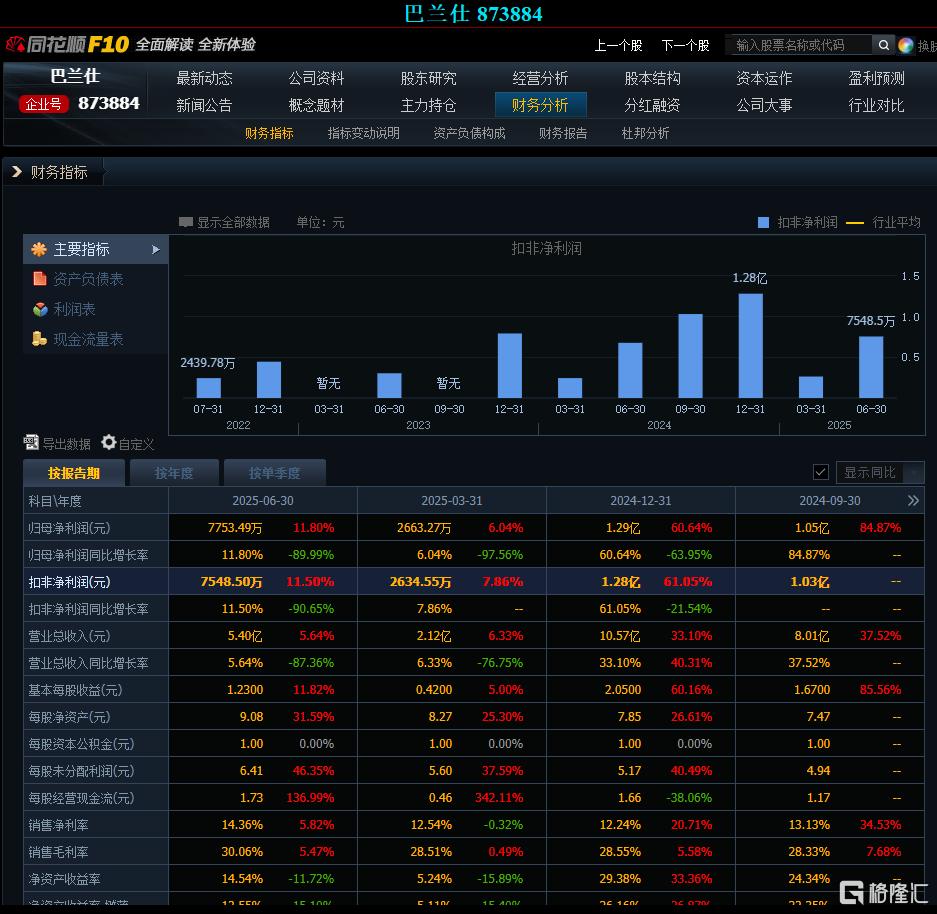Open the 分红融资 menu item
The image size is (937, 914).
[653, 106]
